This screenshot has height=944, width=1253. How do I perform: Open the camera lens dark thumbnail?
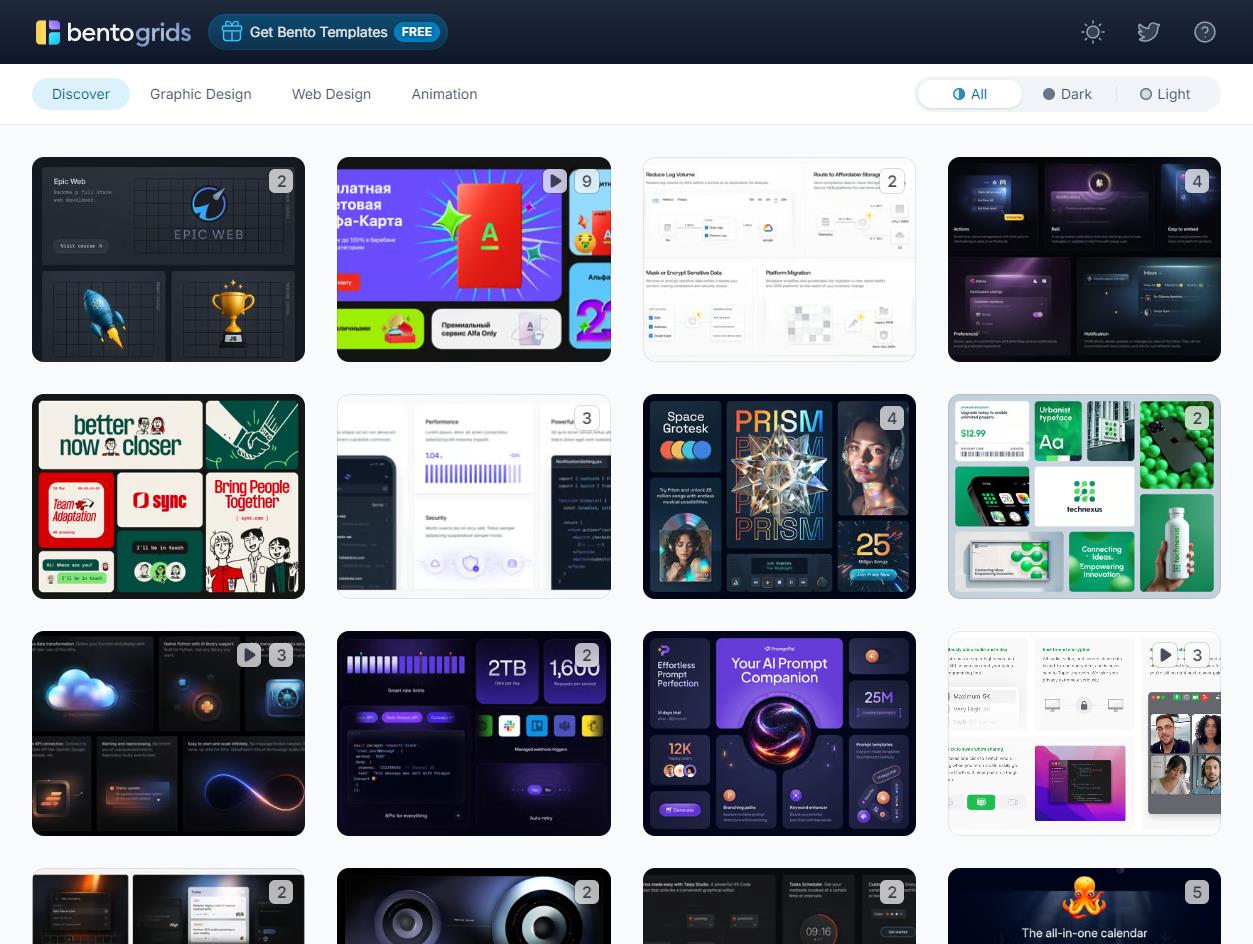coord(474,906)
